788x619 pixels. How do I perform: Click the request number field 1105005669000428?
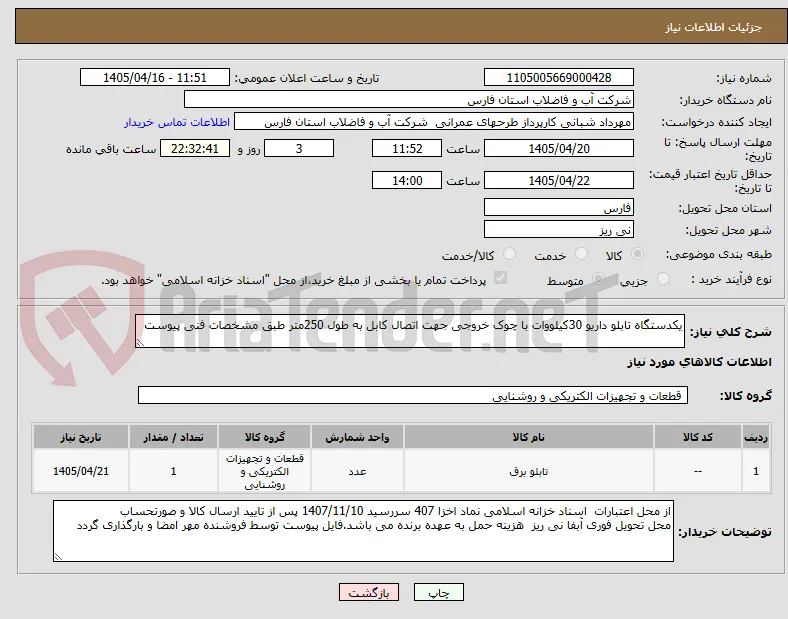559,78
